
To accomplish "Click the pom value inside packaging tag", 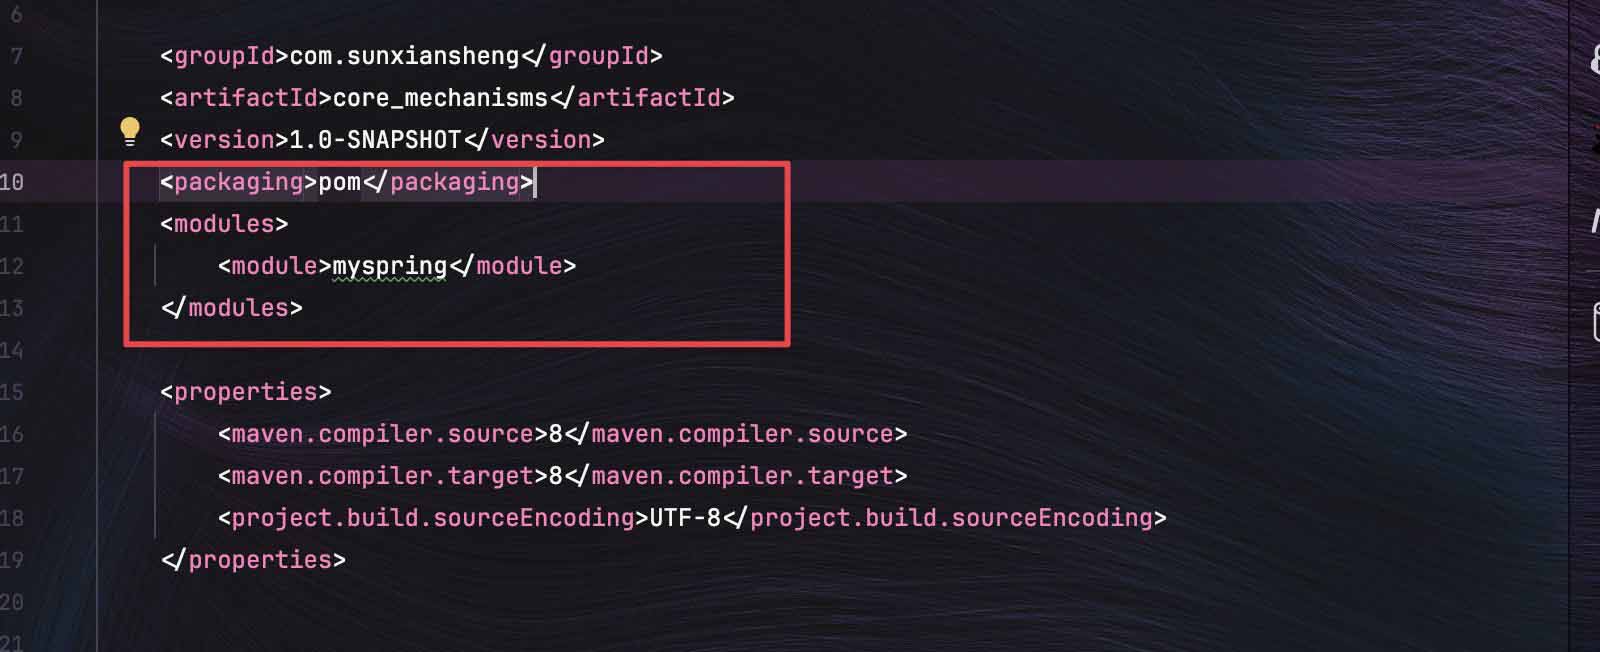I will [339, 182].
